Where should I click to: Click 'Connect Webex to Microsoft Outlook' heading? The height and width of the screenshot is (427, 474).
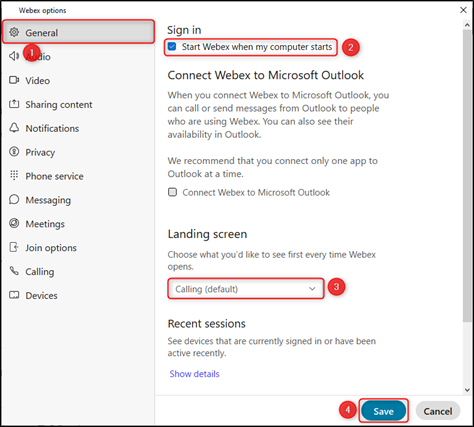tap(266, 75)
